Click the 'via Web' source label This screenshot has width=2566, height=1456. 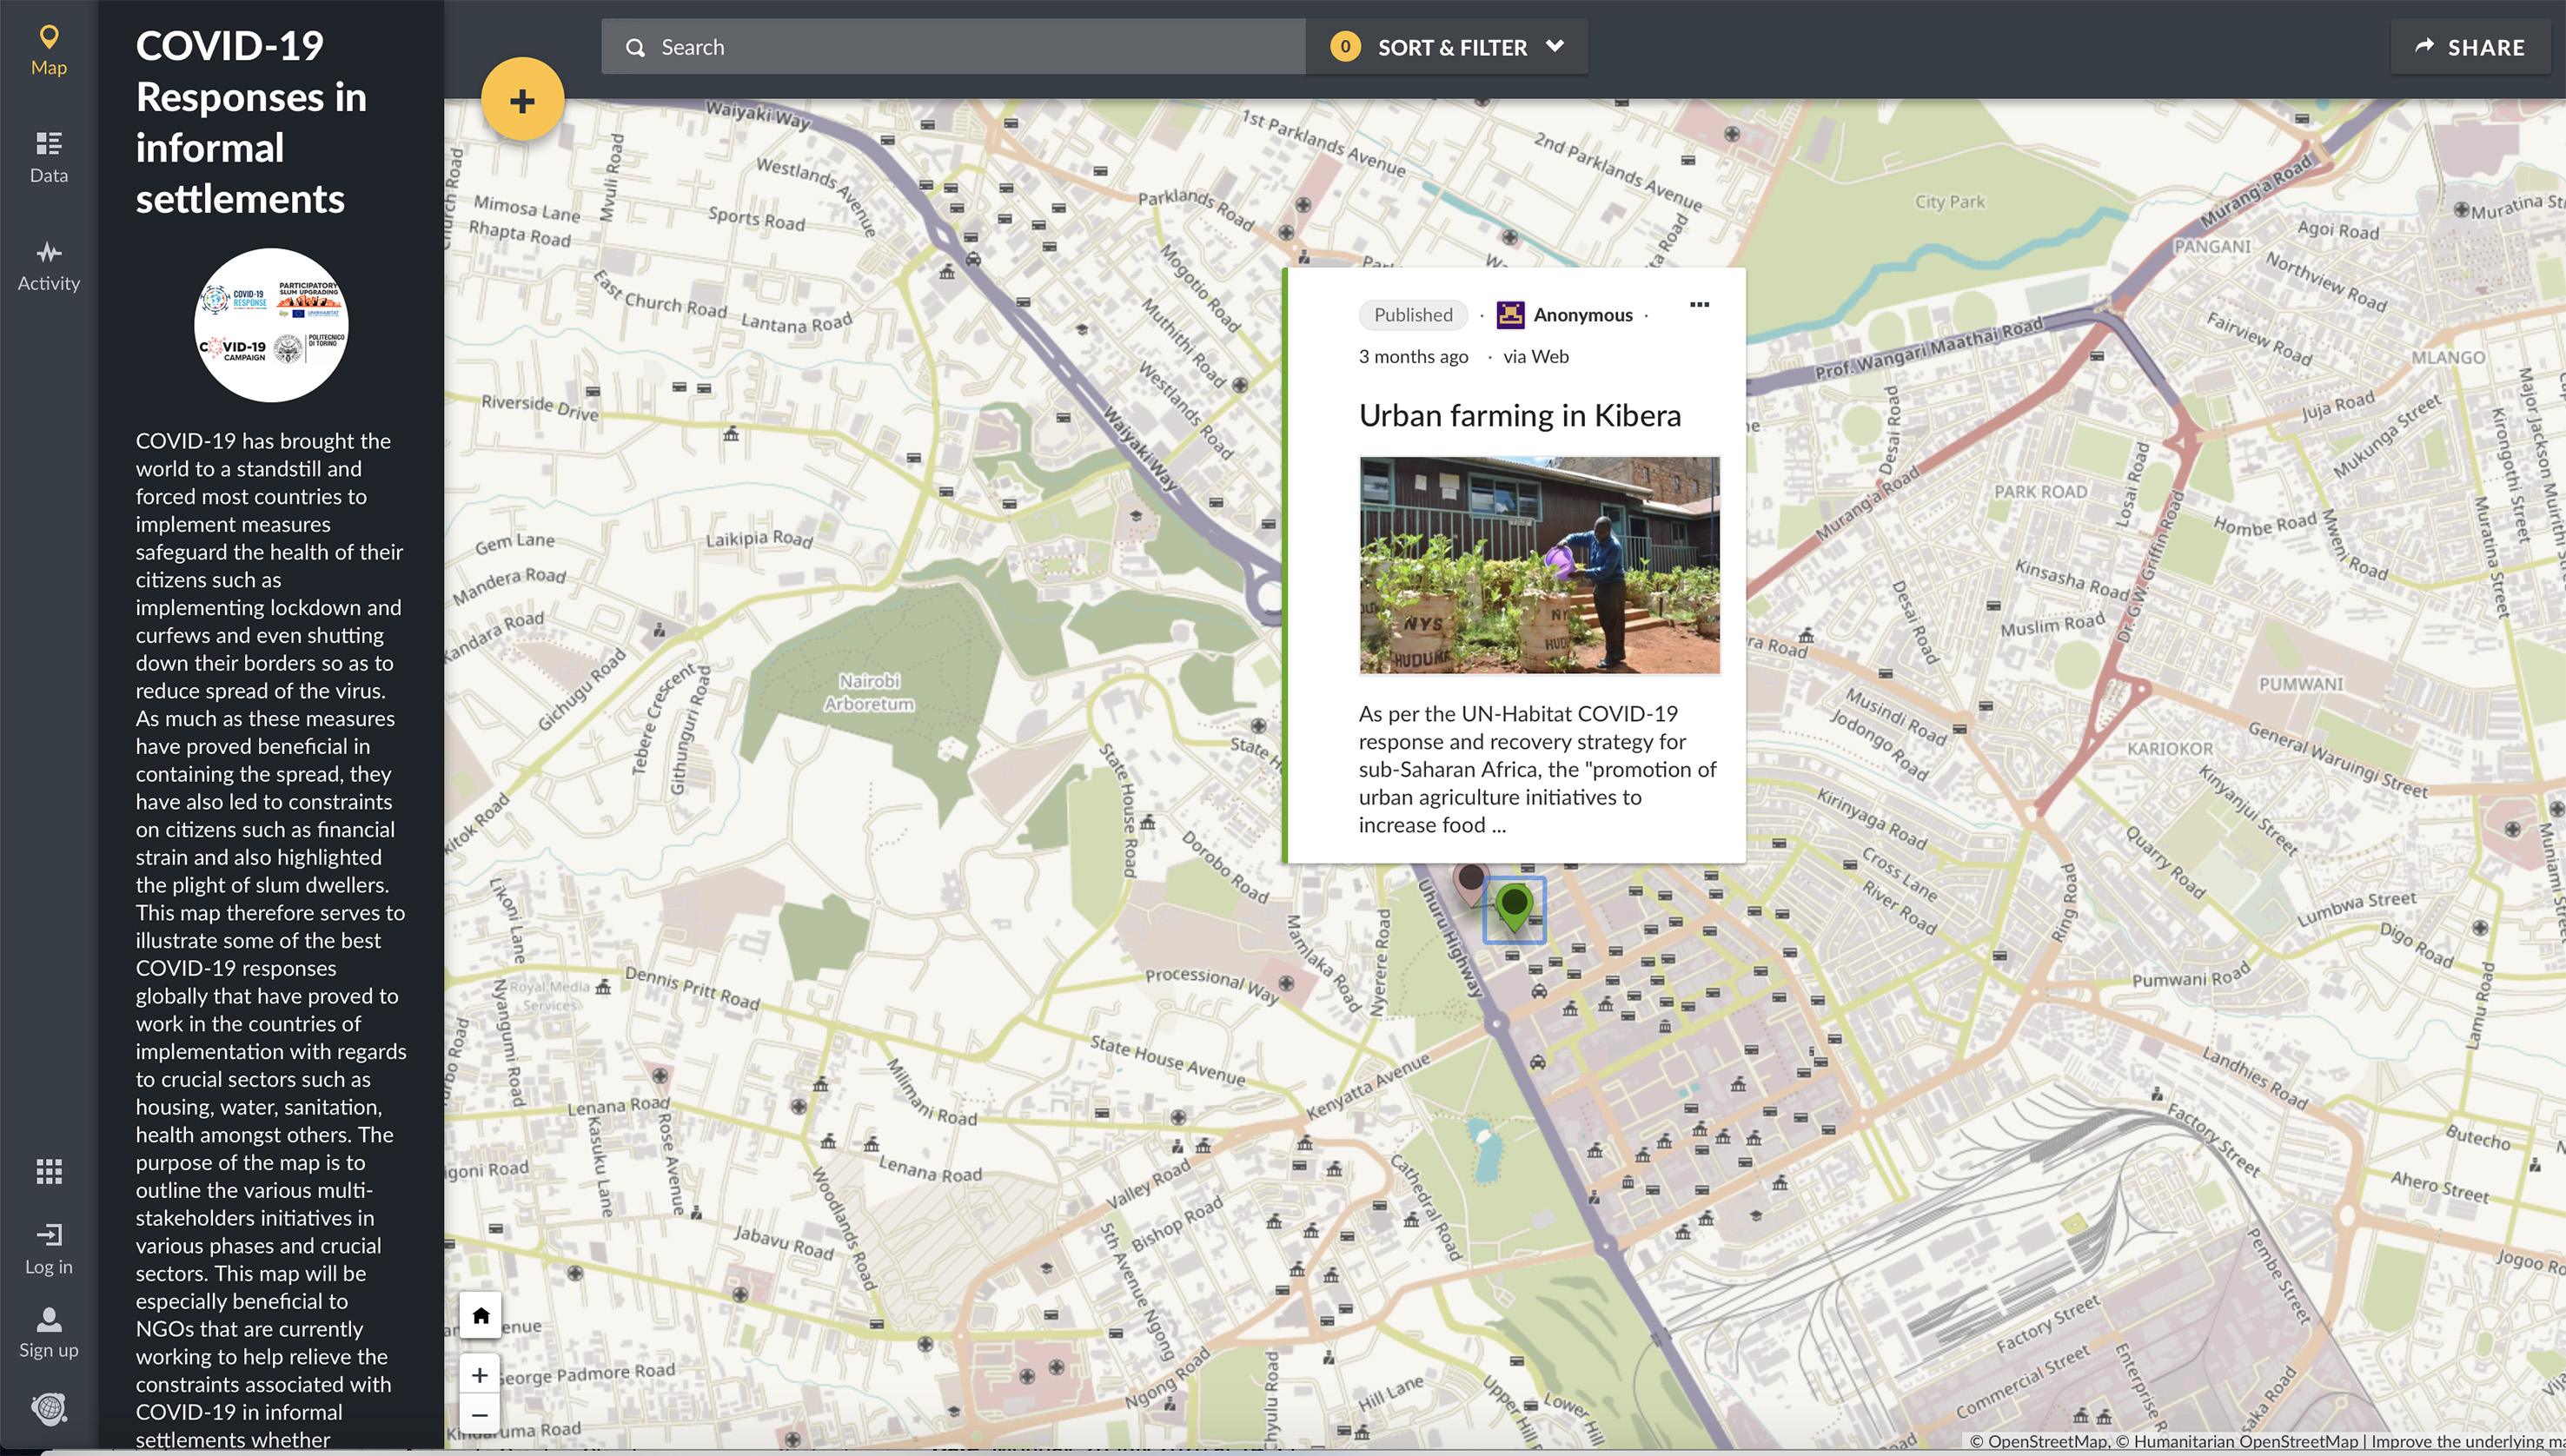(x=1536, y=357)
